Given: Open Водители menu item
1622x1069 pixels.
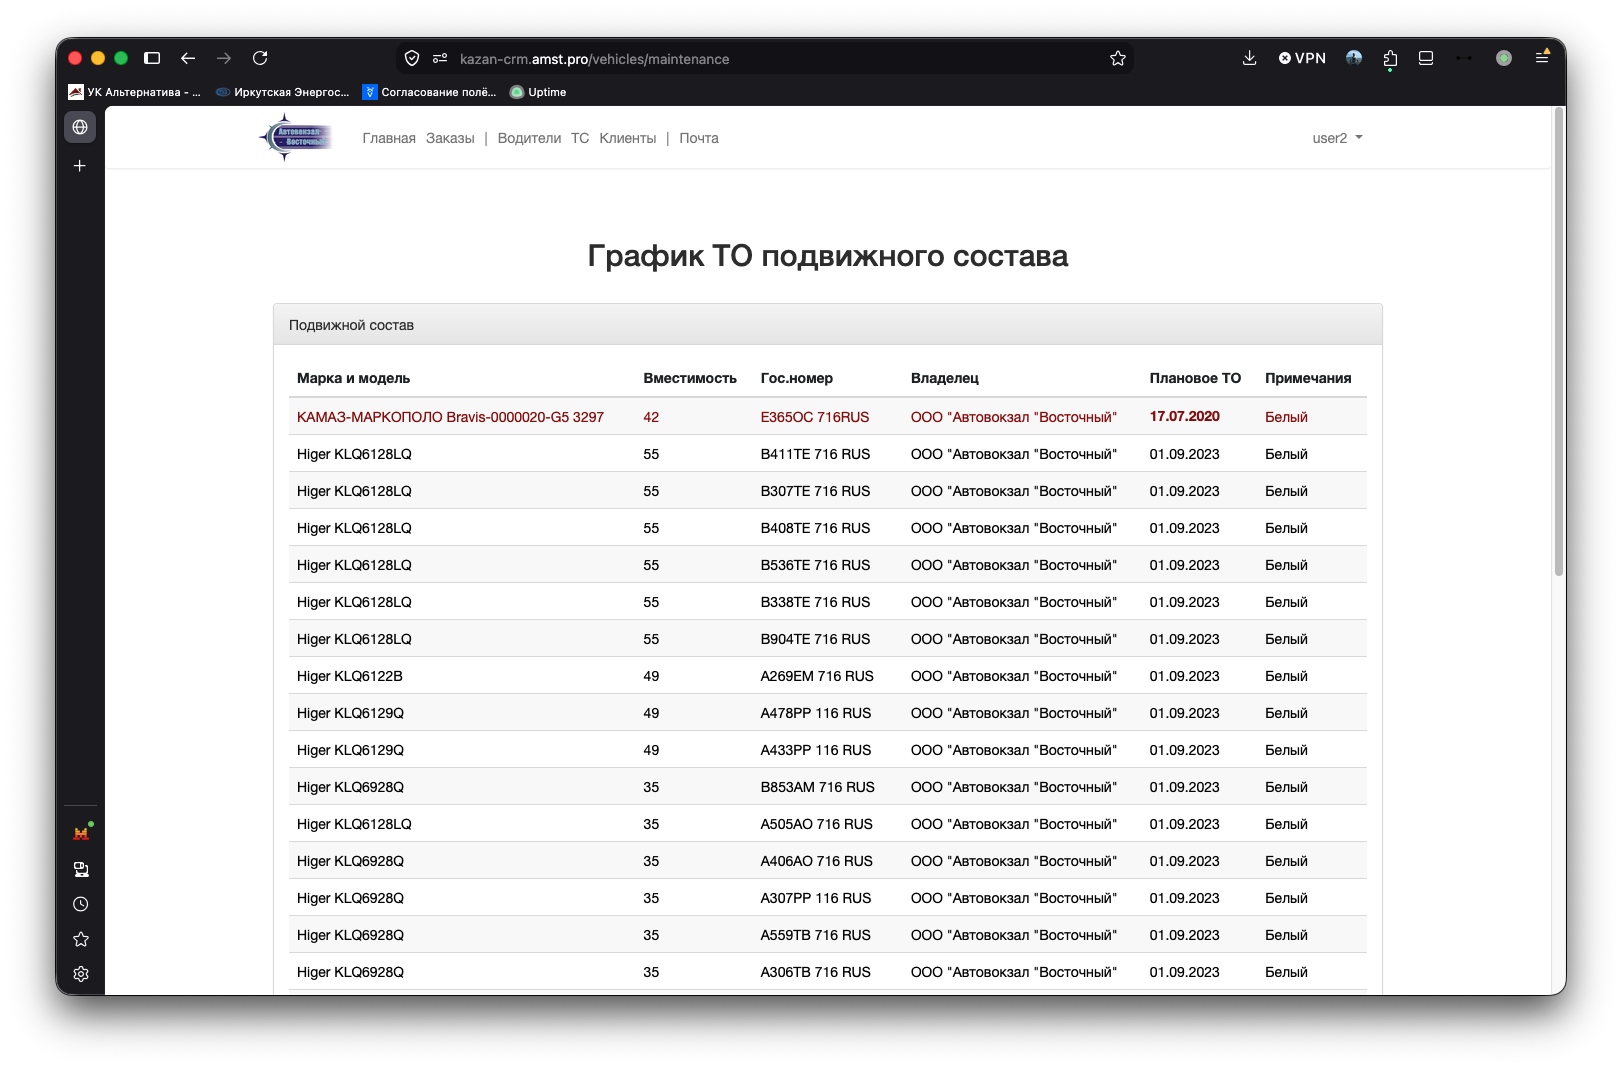Looking at the screenshot, I should click(x=529, y=138).
